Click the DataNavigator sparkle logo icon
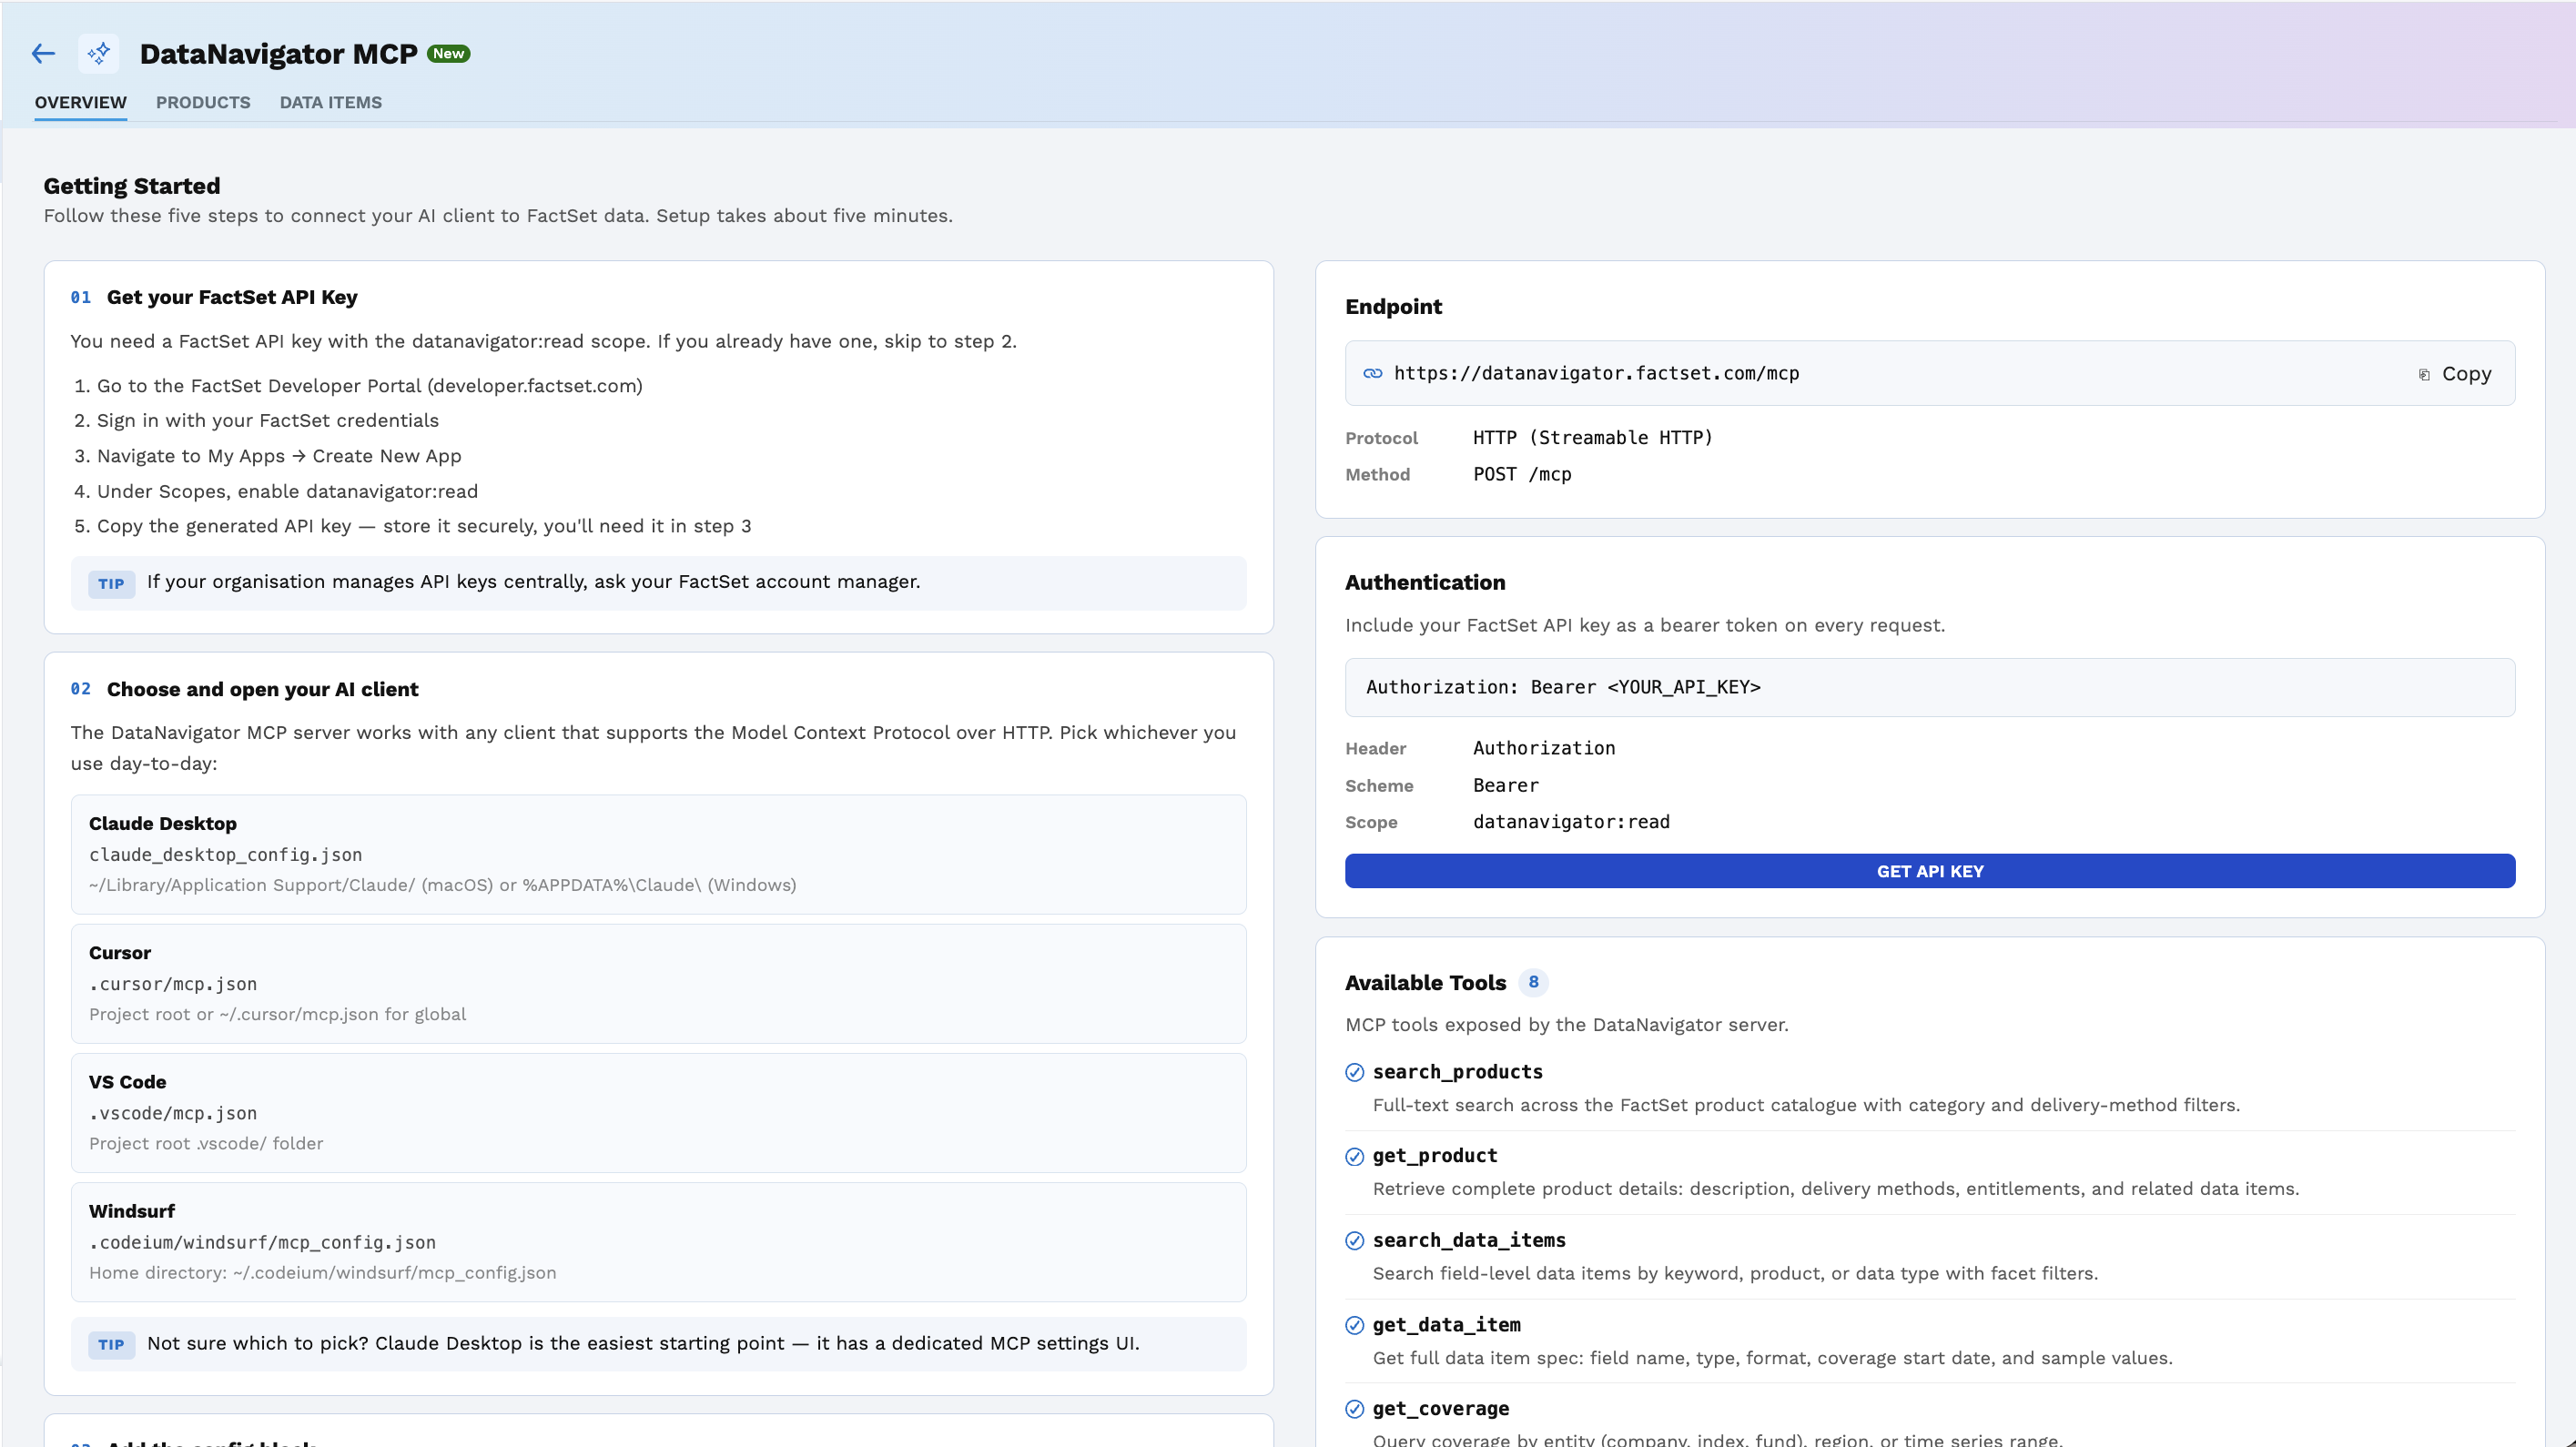Image resolution: width=2576 pixels, height=1447 pixels. tap(98, 54)
